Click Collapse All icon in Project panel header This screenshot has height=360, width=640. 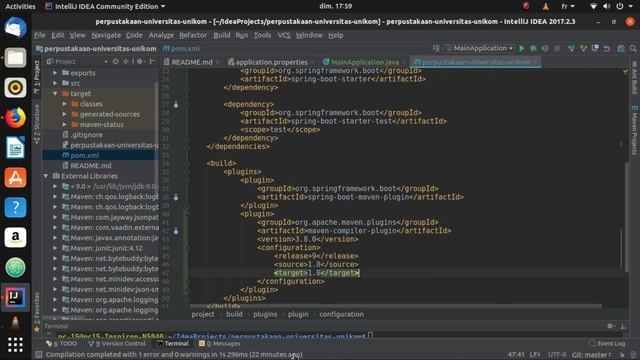126,62
